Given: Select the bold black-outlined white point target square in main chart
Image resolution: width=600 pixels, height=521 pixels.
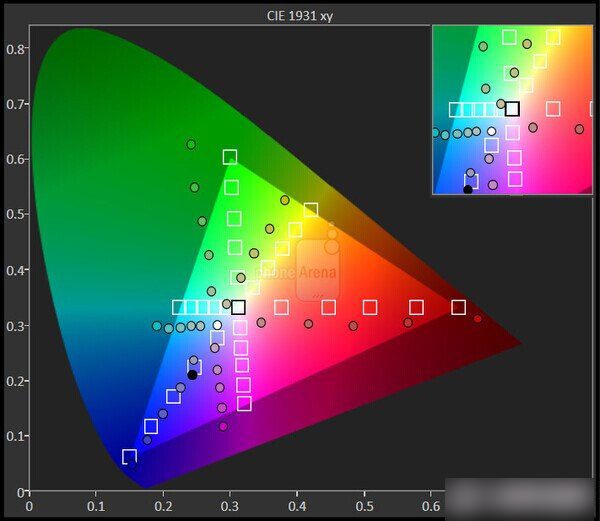Looking at the screenshot, I should 238,307.
